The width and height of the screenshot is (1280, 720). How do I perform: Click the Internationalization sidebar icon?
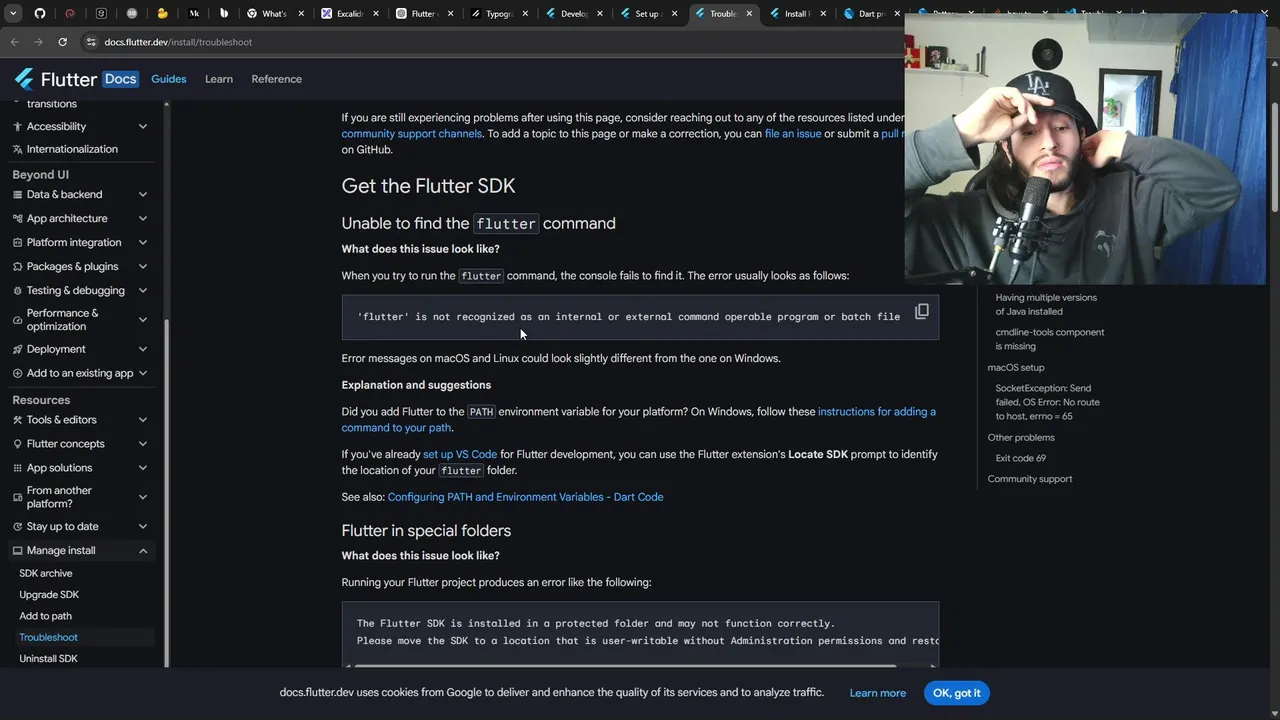[x=17, y=149]
